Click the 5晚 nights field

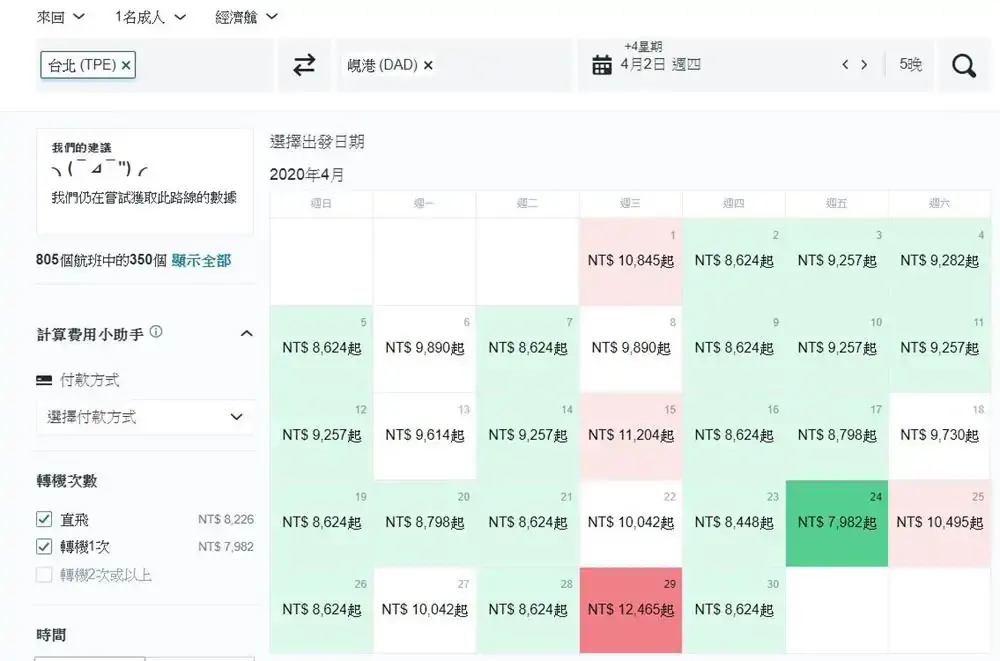coord(910,65)
